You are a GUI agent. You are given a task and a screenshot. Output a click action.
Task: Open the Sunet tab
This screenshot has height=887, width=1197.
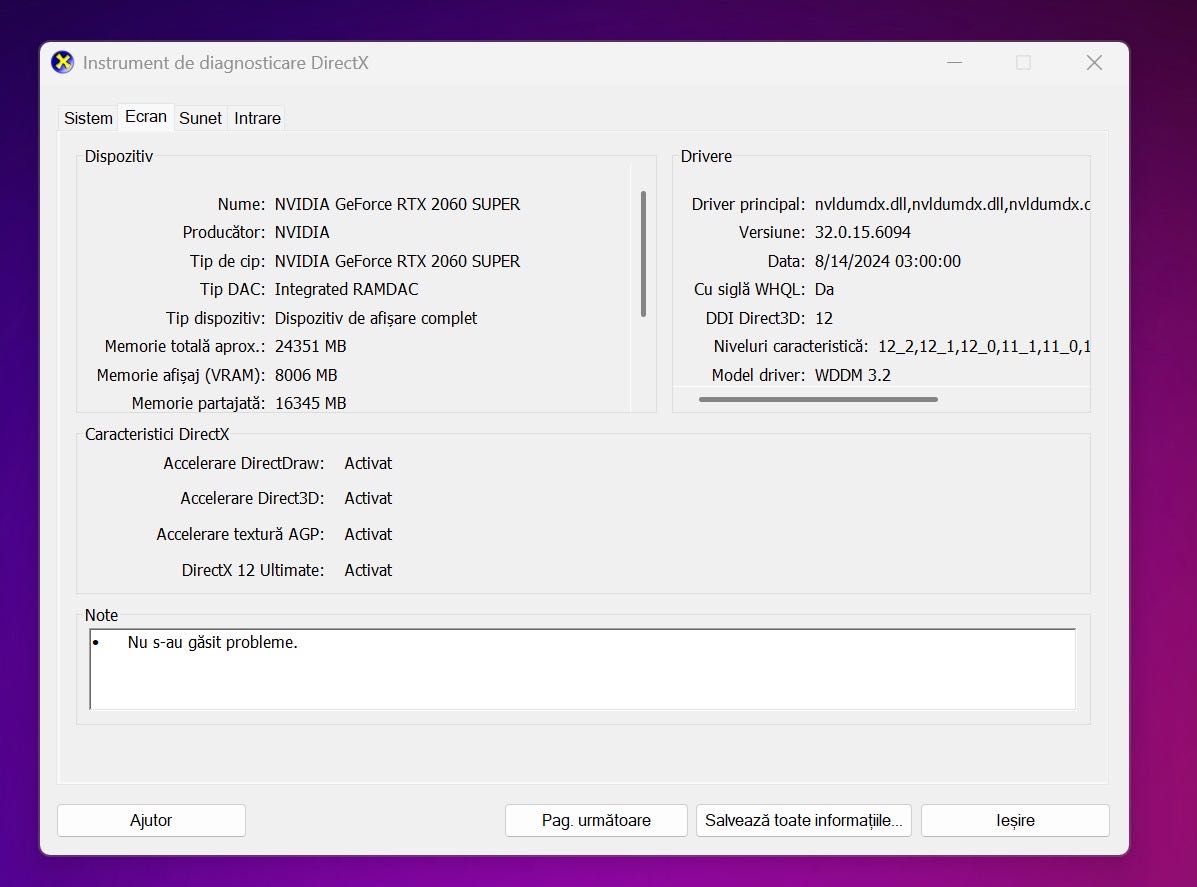point(201,118)
